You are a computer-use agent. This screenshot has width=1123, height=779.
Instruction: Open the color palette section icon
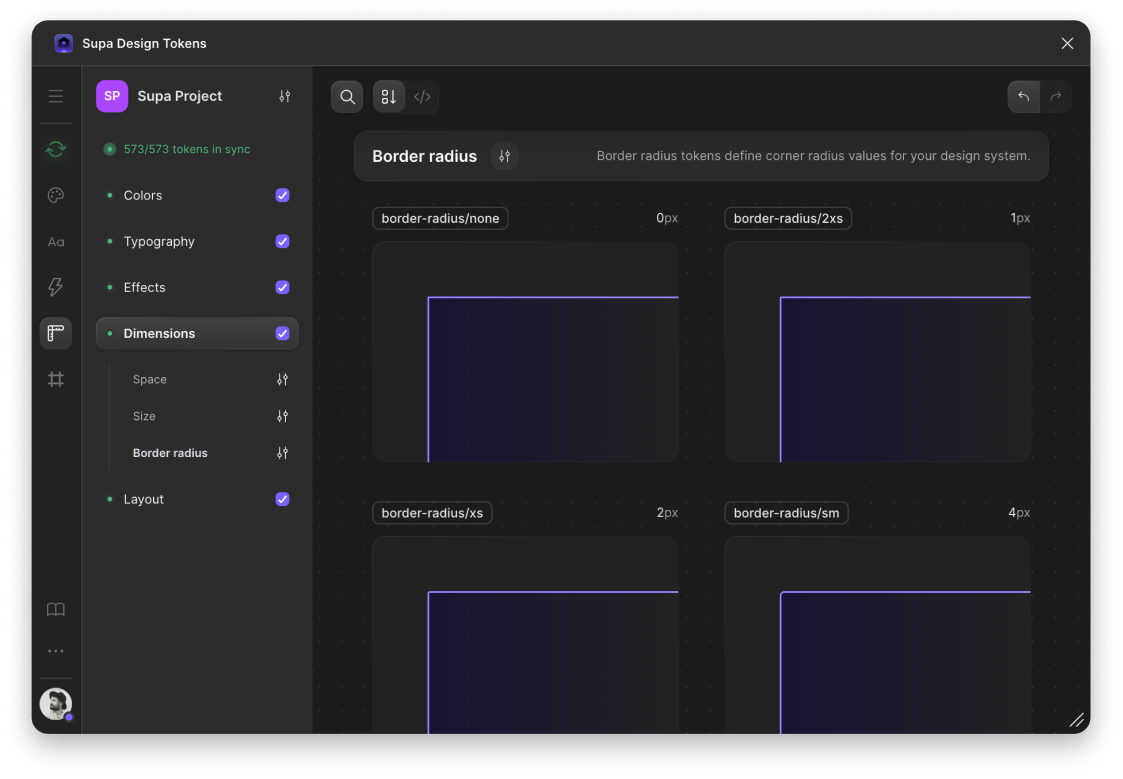pos(56,195)
